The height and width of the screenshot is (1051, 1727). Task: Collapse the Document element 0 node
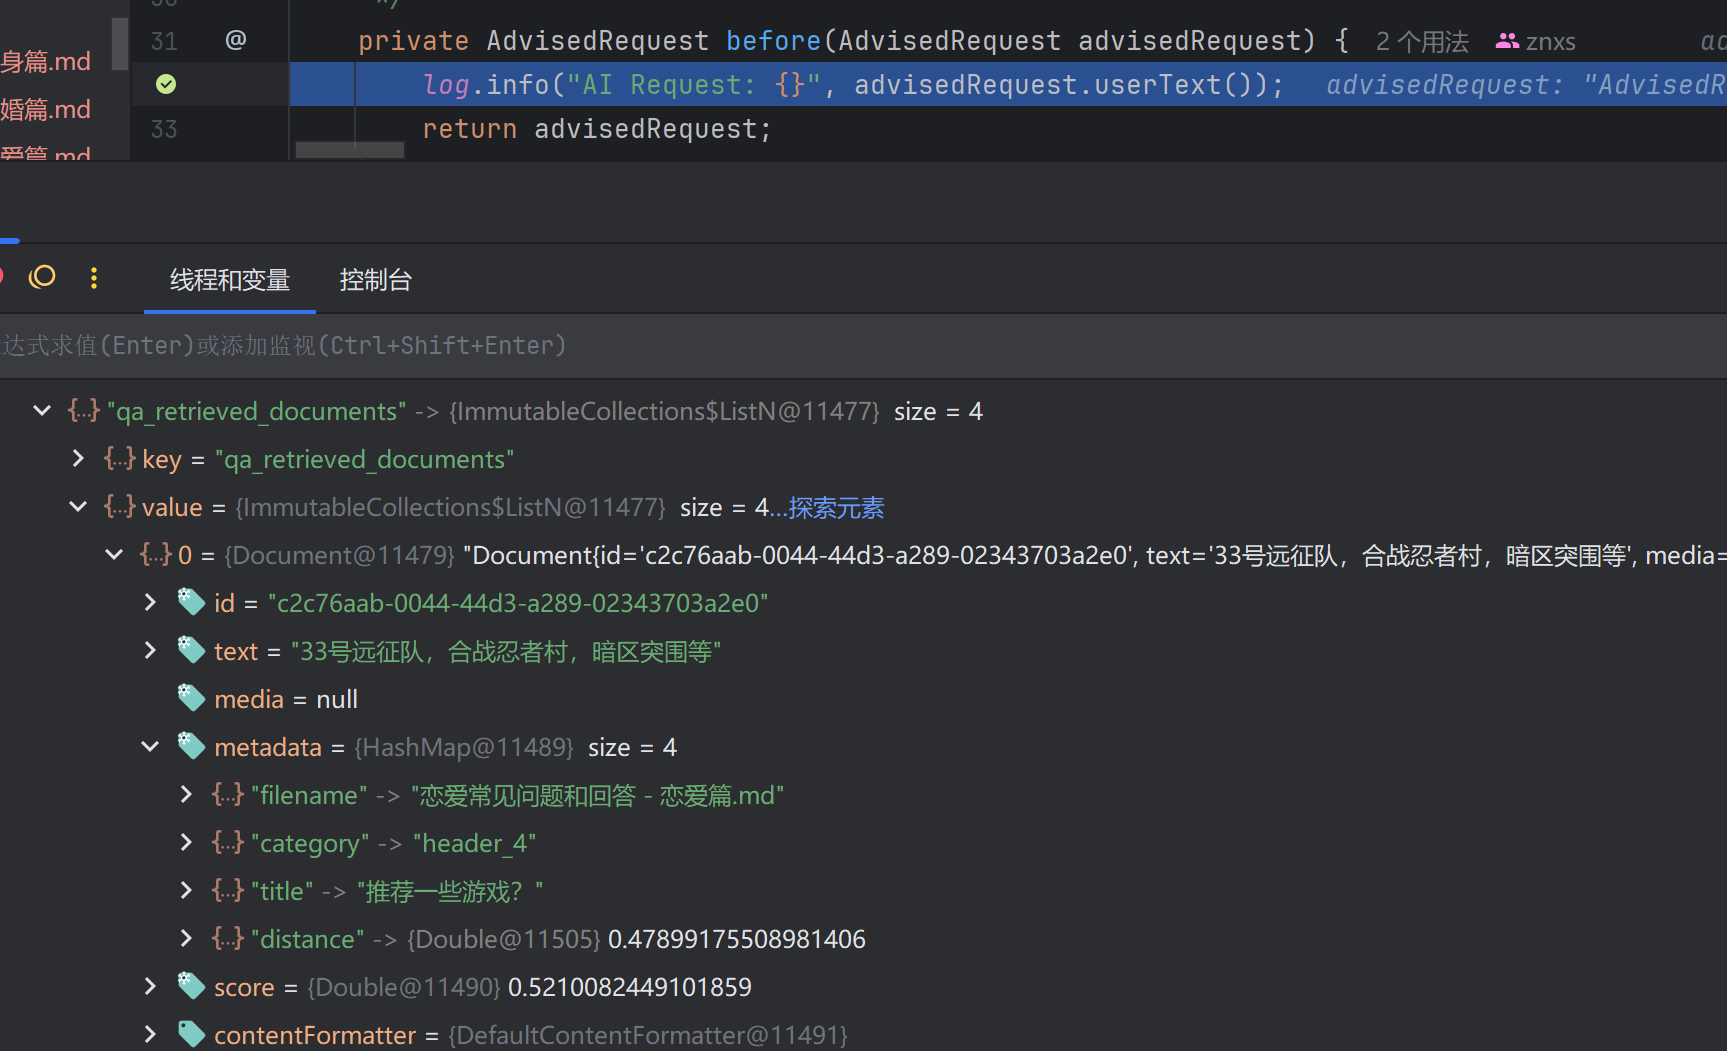[114, 554]
